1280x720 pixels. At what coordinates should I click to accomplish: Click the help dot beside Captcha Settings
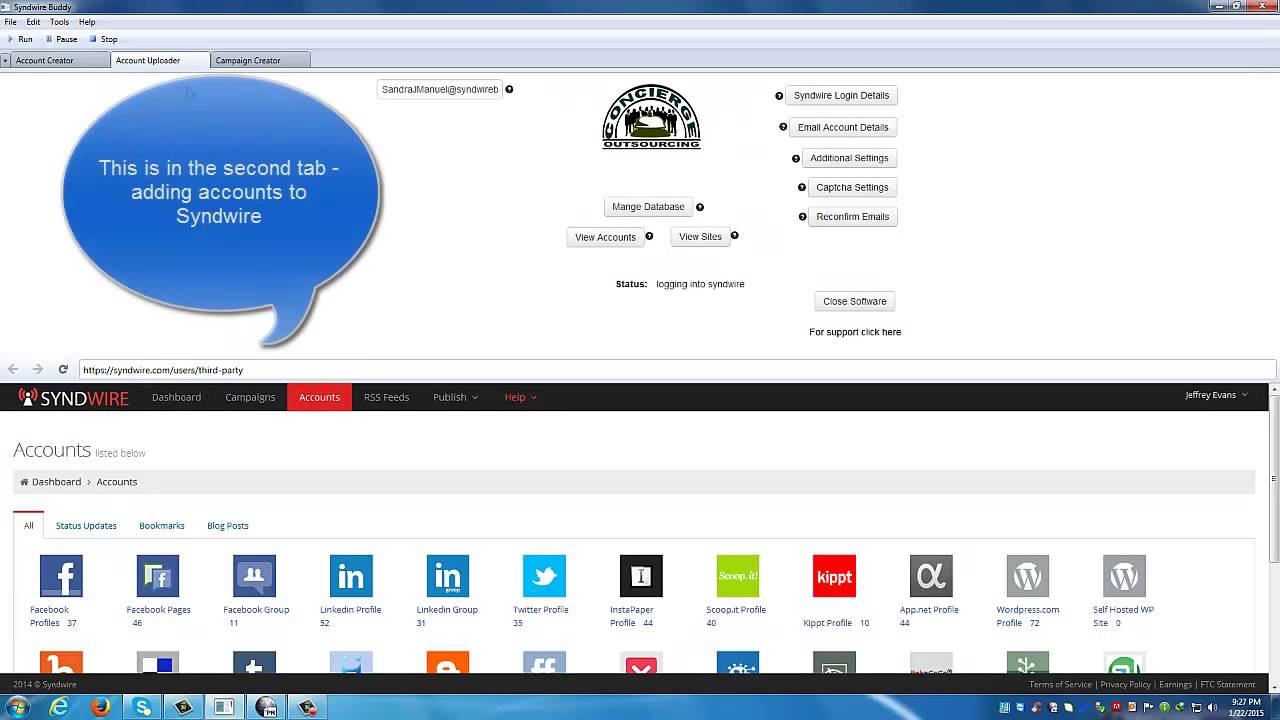coord(802,187)
